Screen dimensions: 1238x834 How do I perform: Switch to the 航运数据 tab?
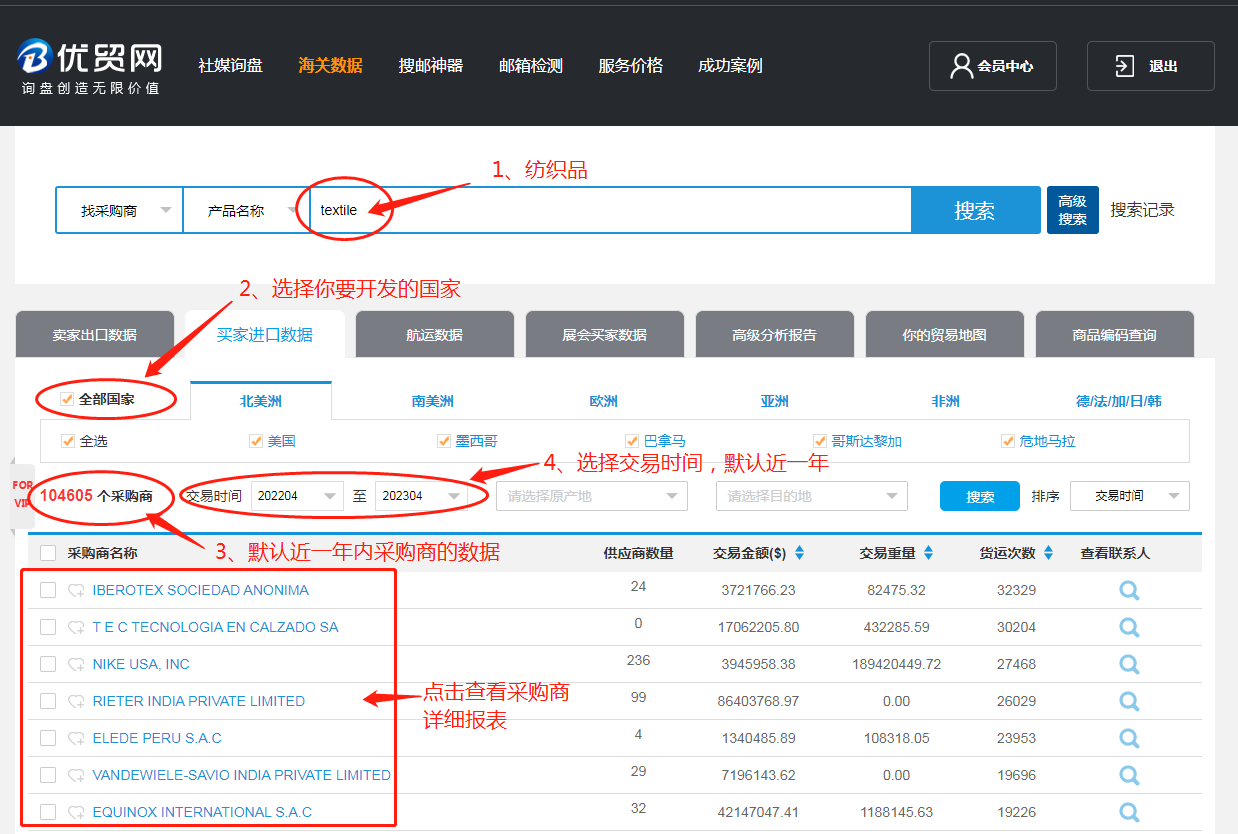tap(435, 335)
